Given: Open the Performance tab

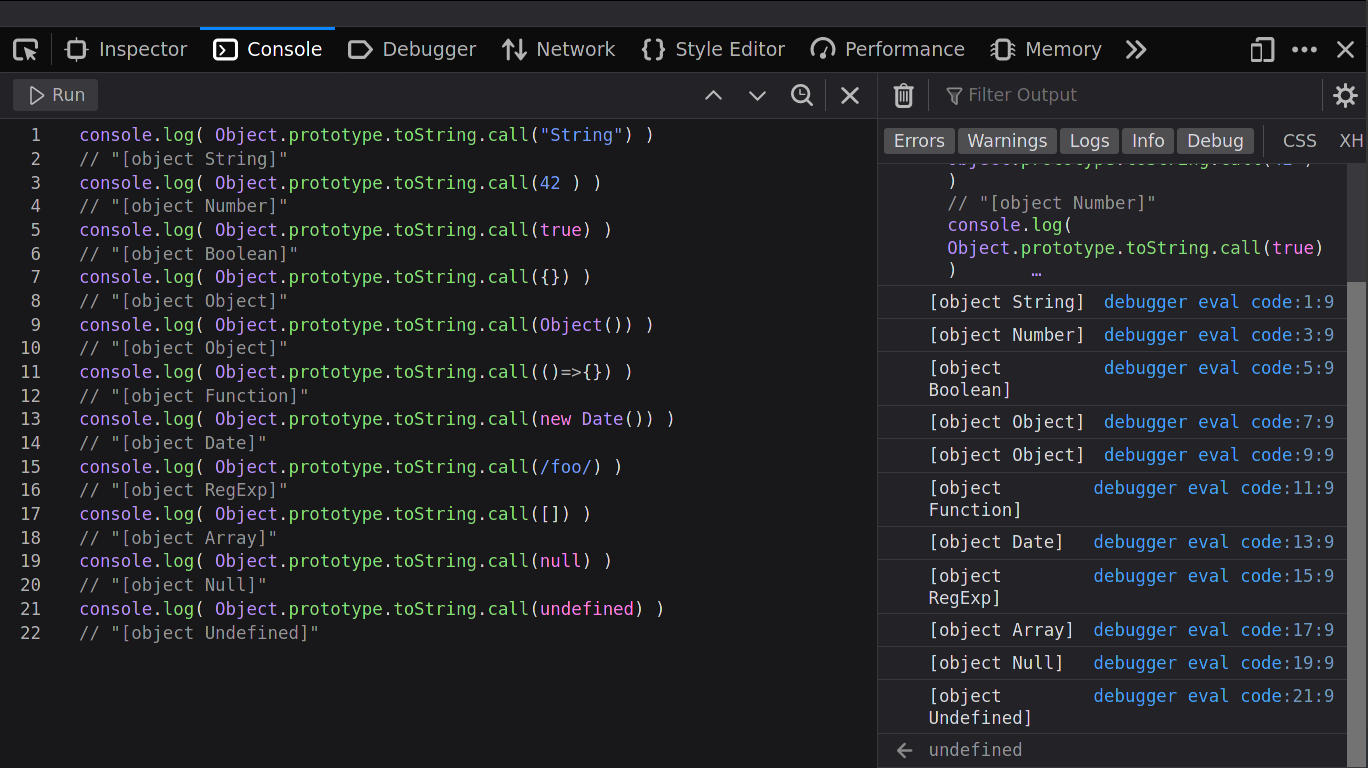Looking at the screenshot, I should [x=888, y=49].
